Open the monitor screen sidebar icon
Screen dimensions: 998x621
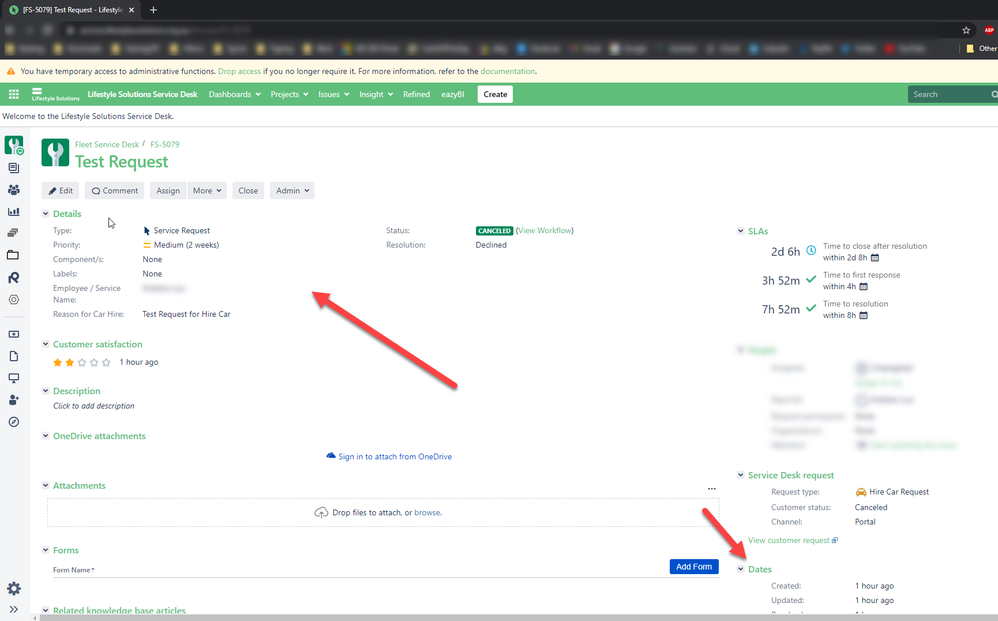(13, 378)
